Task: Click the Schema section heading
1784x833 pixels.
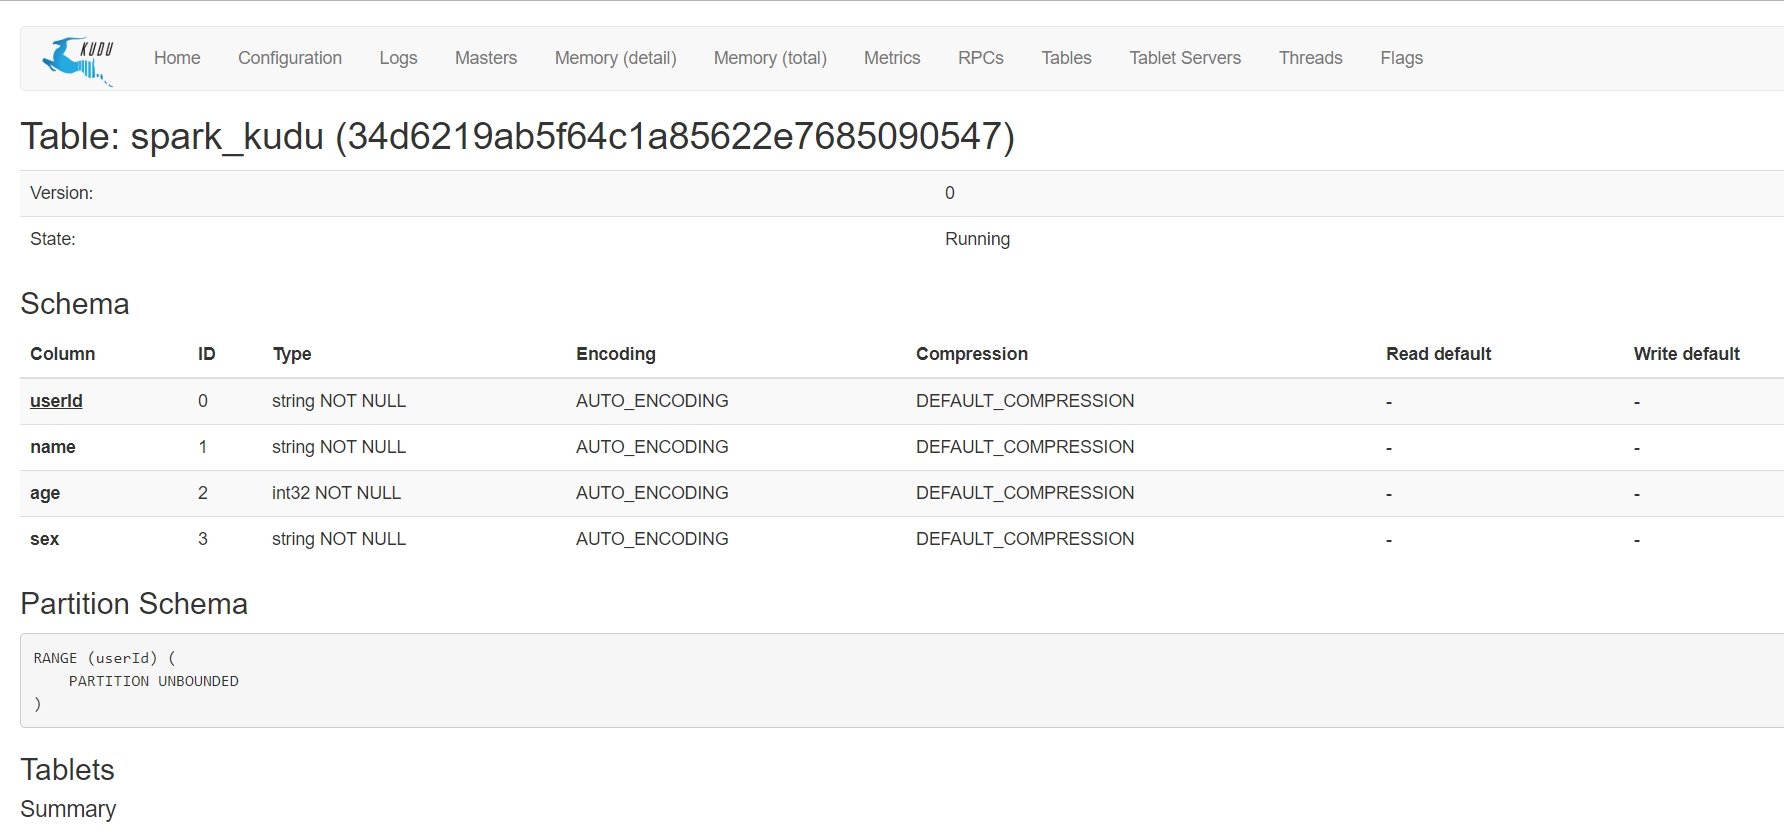Action: (75, 304)
